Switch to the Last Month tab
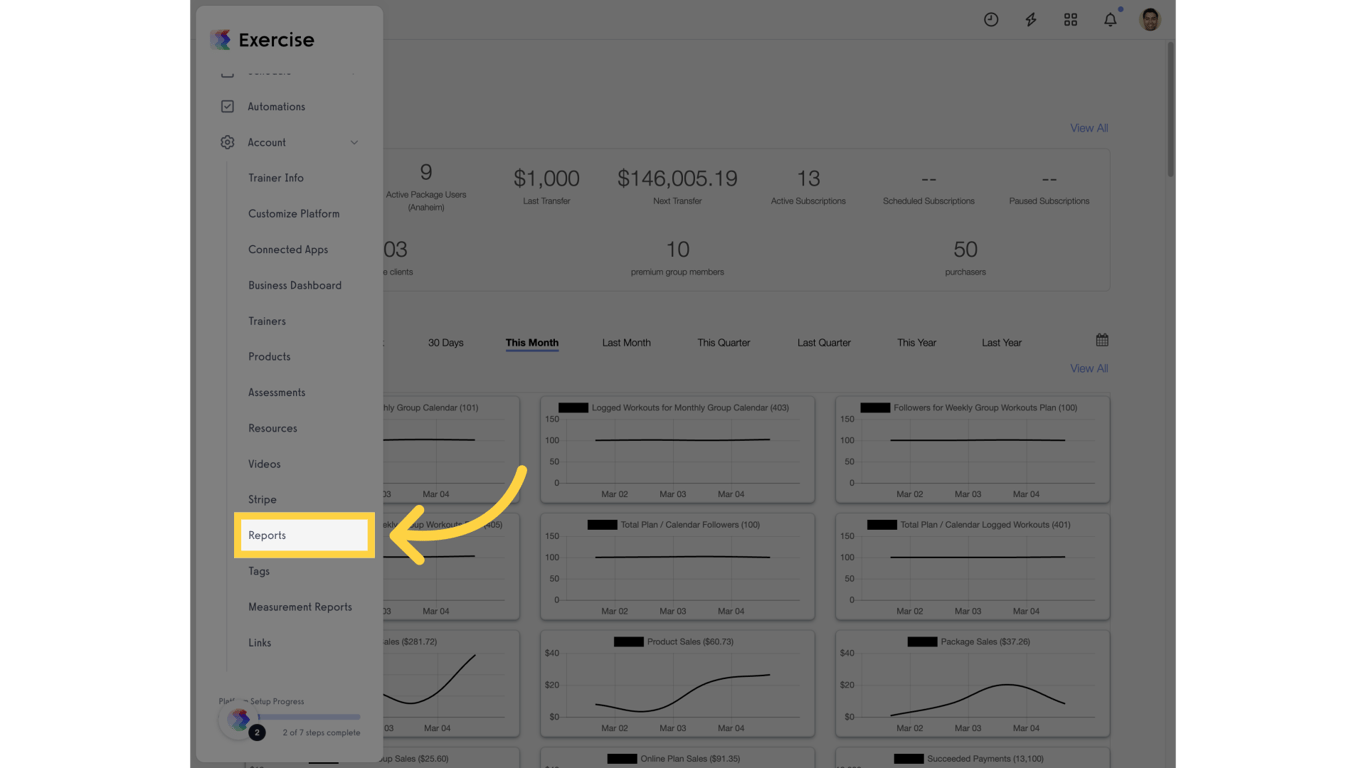This screenshot has width=1366, height=768. [x=626, y=343]
